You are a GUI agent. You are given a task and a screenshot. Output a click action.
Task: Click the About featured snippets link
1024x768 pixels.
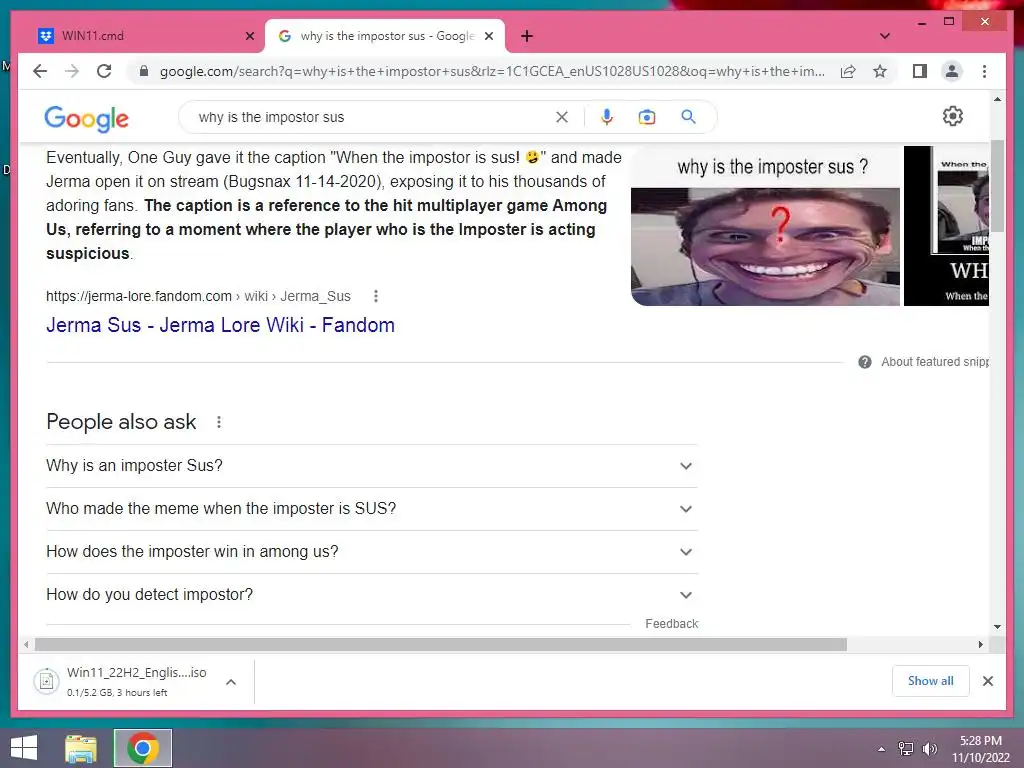click(935, 362)
